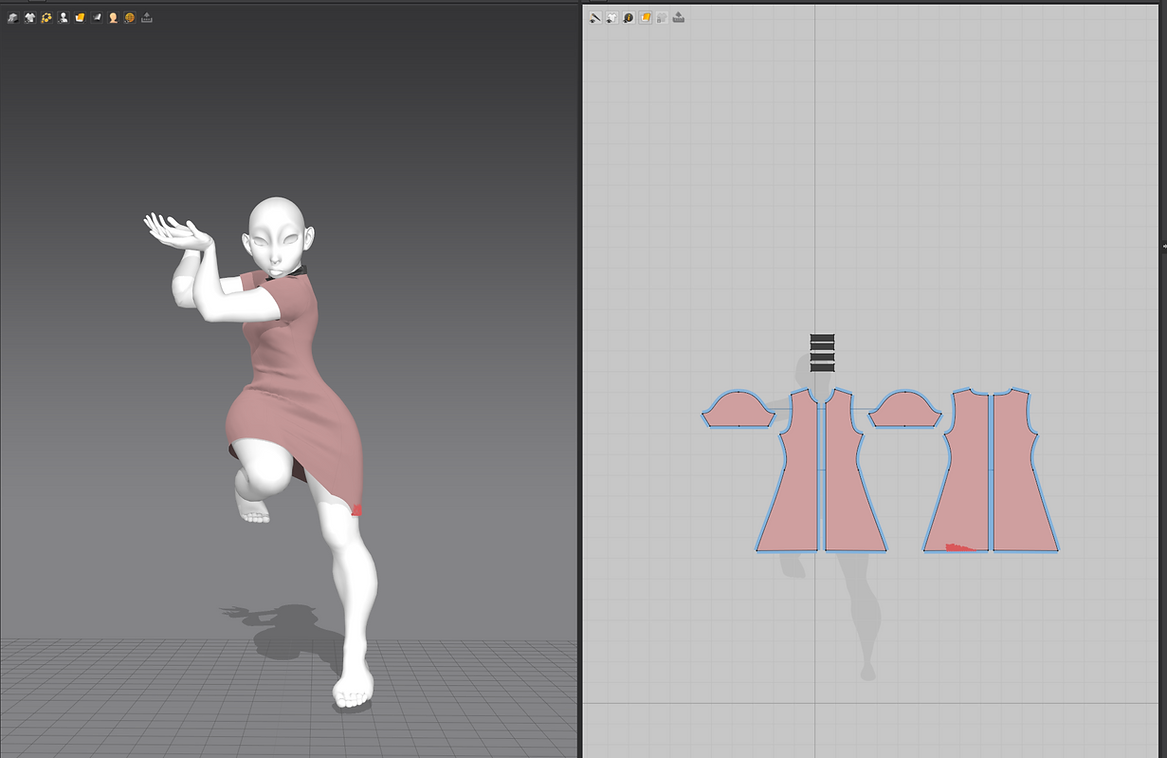The height and width of the screenshot is (758, 1167).
Task: Select the left sleeve pattern piece in the 2D window
Action: click(x=738, y=411)
